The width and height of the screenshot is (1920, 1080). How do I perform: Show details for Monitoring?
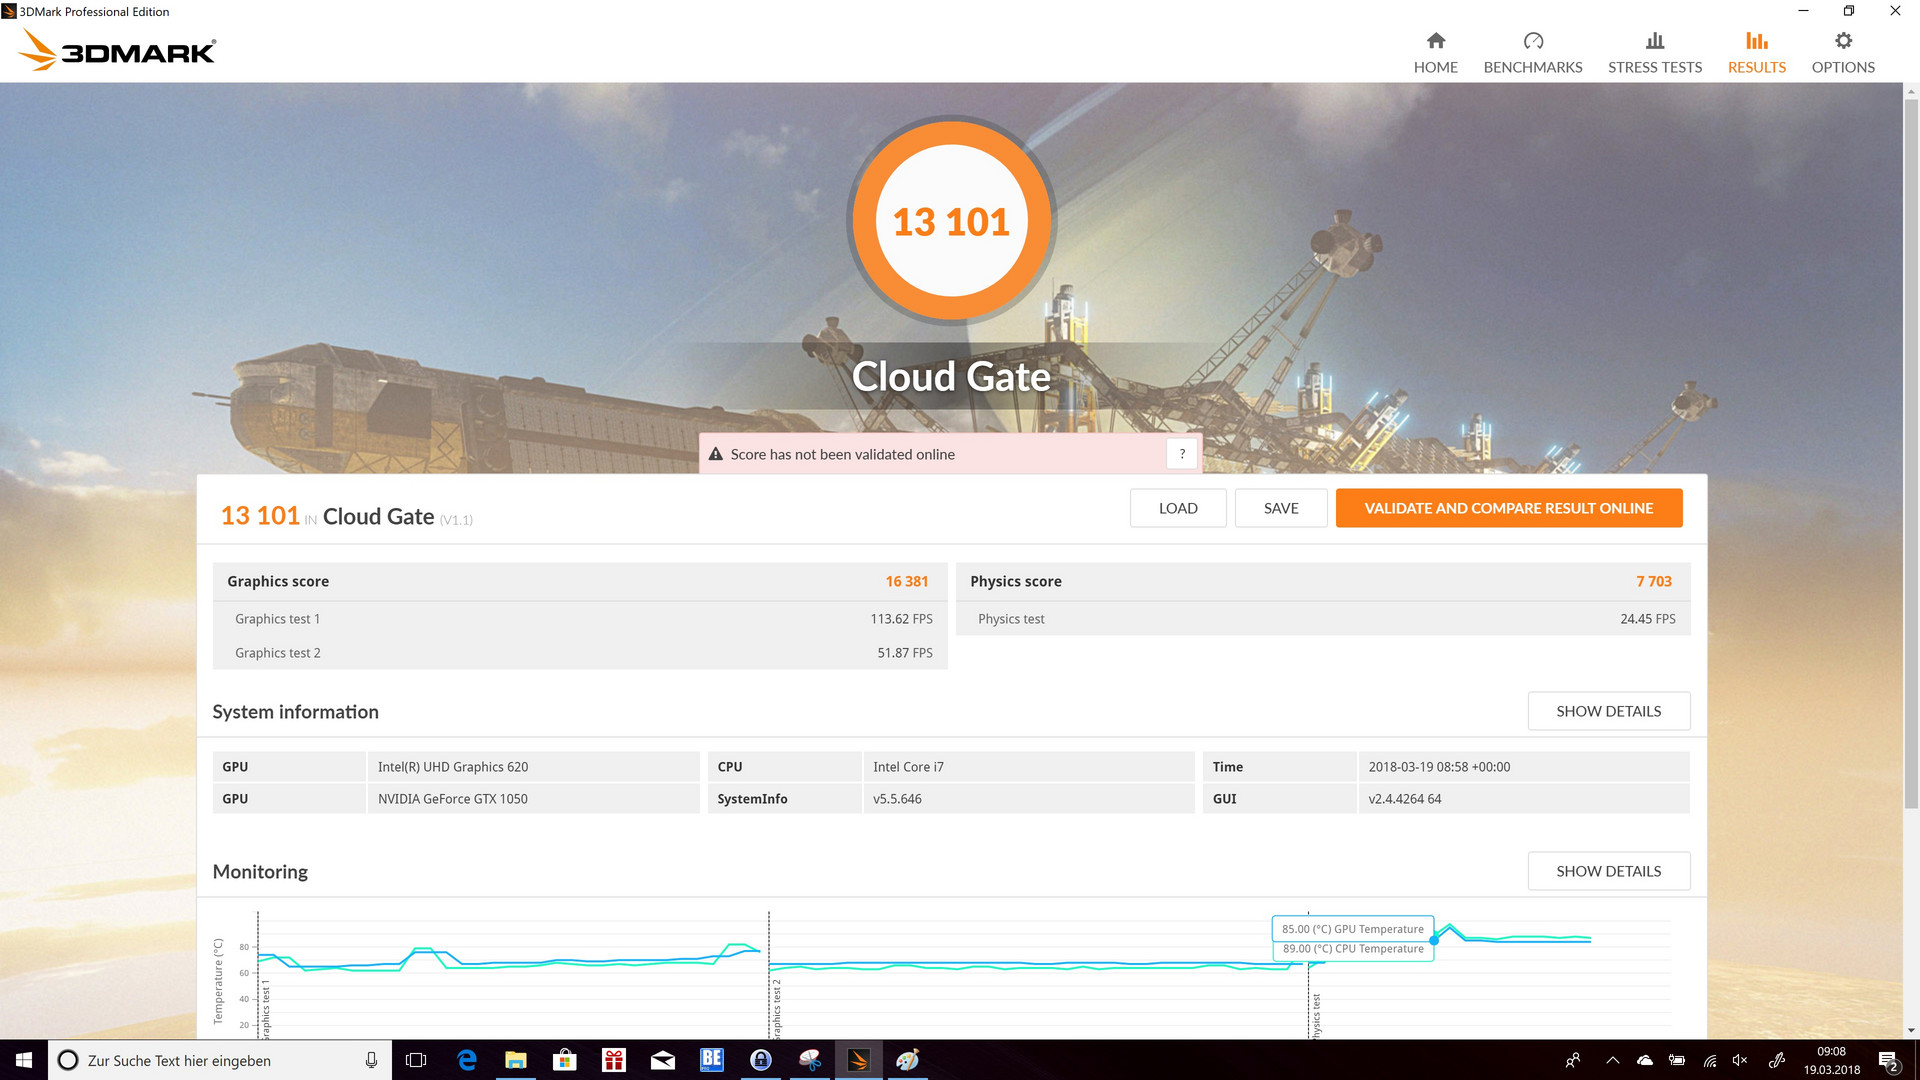coord(1608,871)
